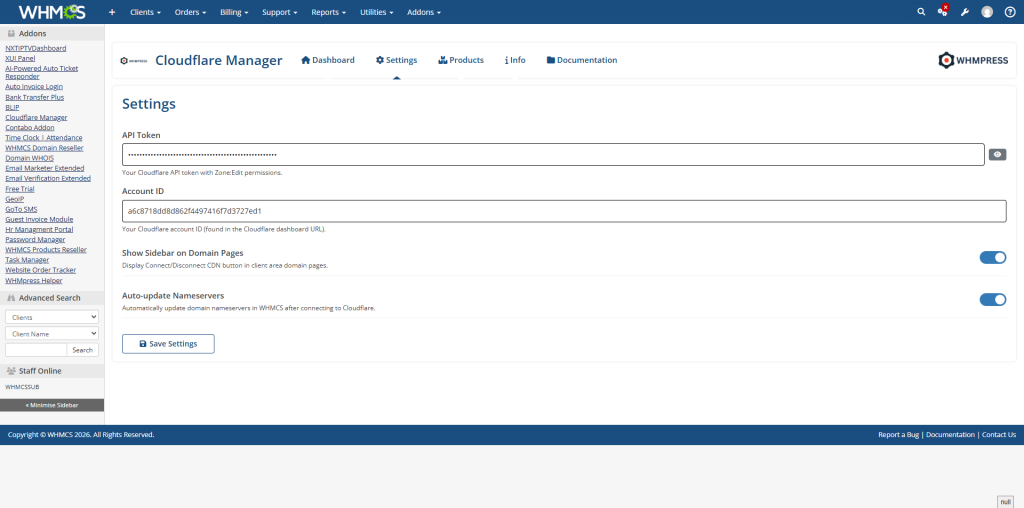
Task: Open Domain WHOIS addon link
Action: point(29,158)
